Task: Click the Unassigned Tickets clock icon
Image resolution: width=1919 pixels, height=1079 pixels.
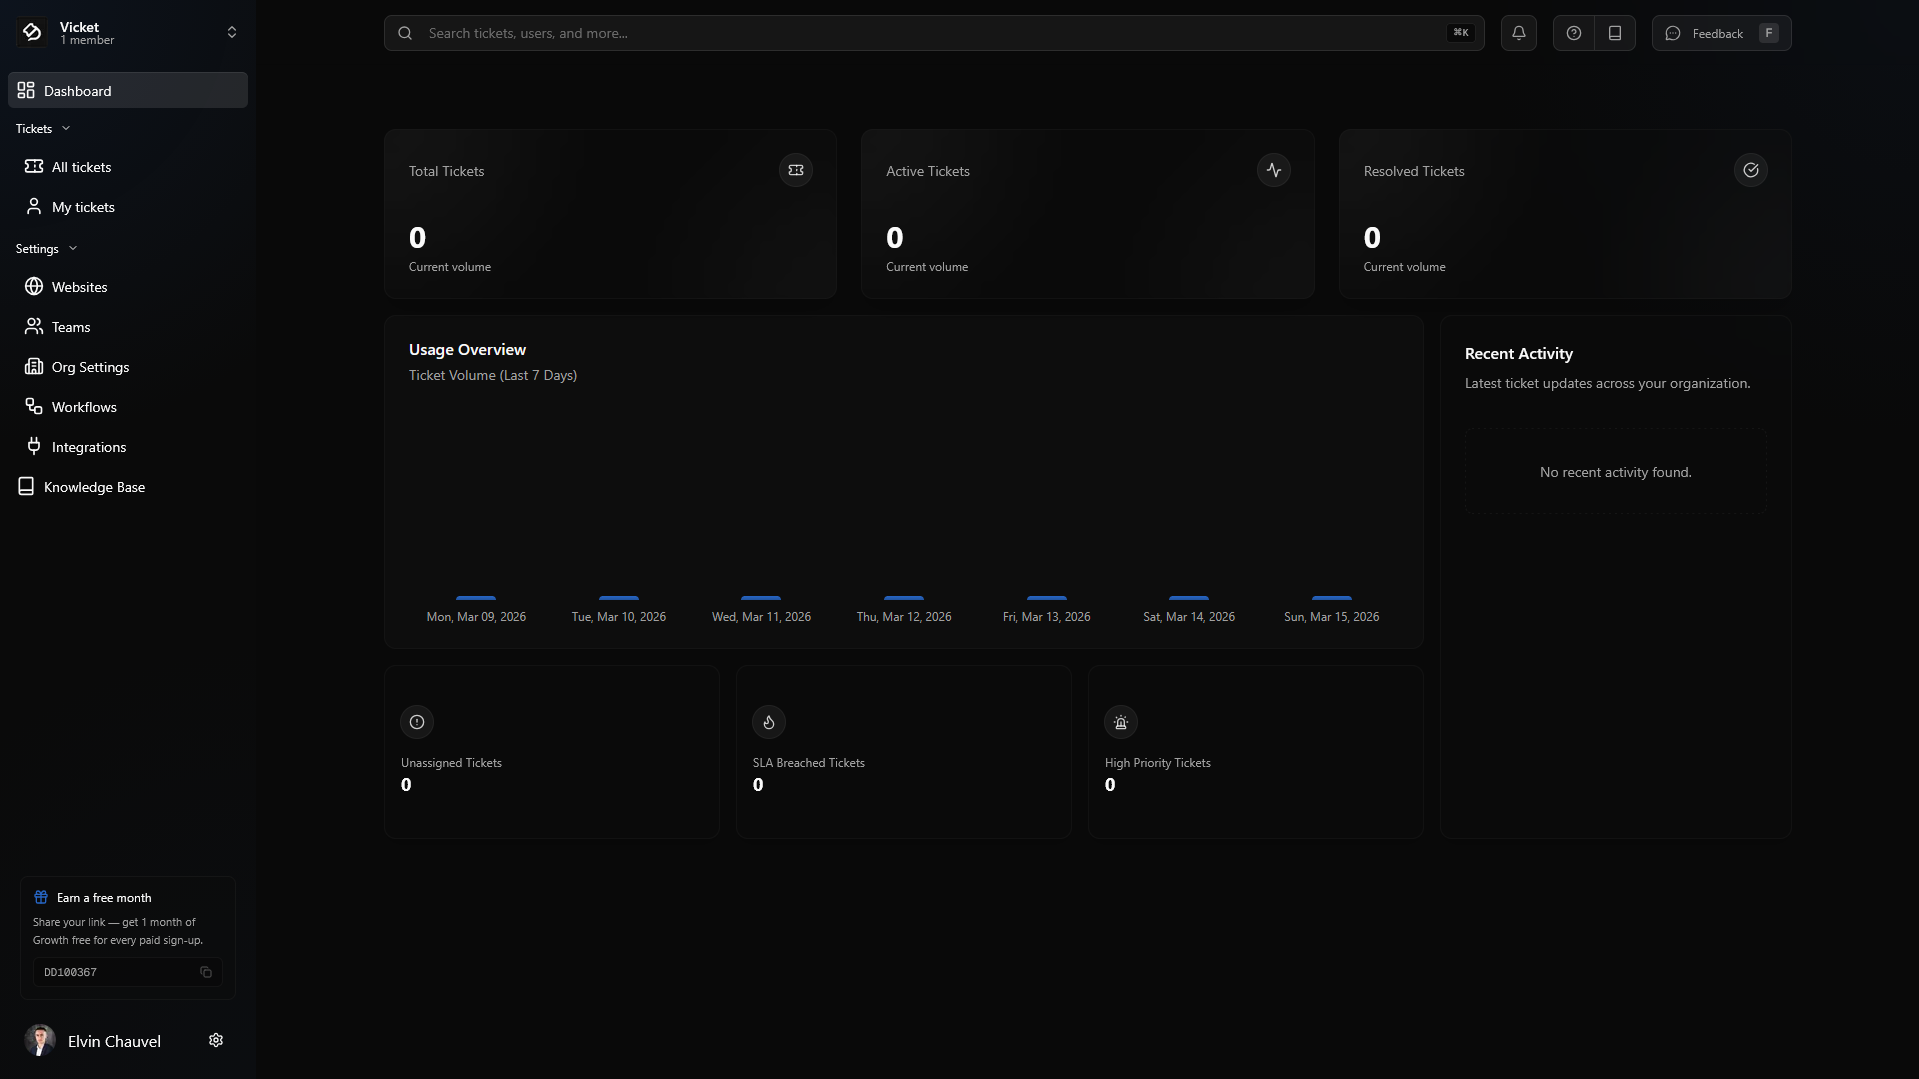Action: (x=415, y=722)
